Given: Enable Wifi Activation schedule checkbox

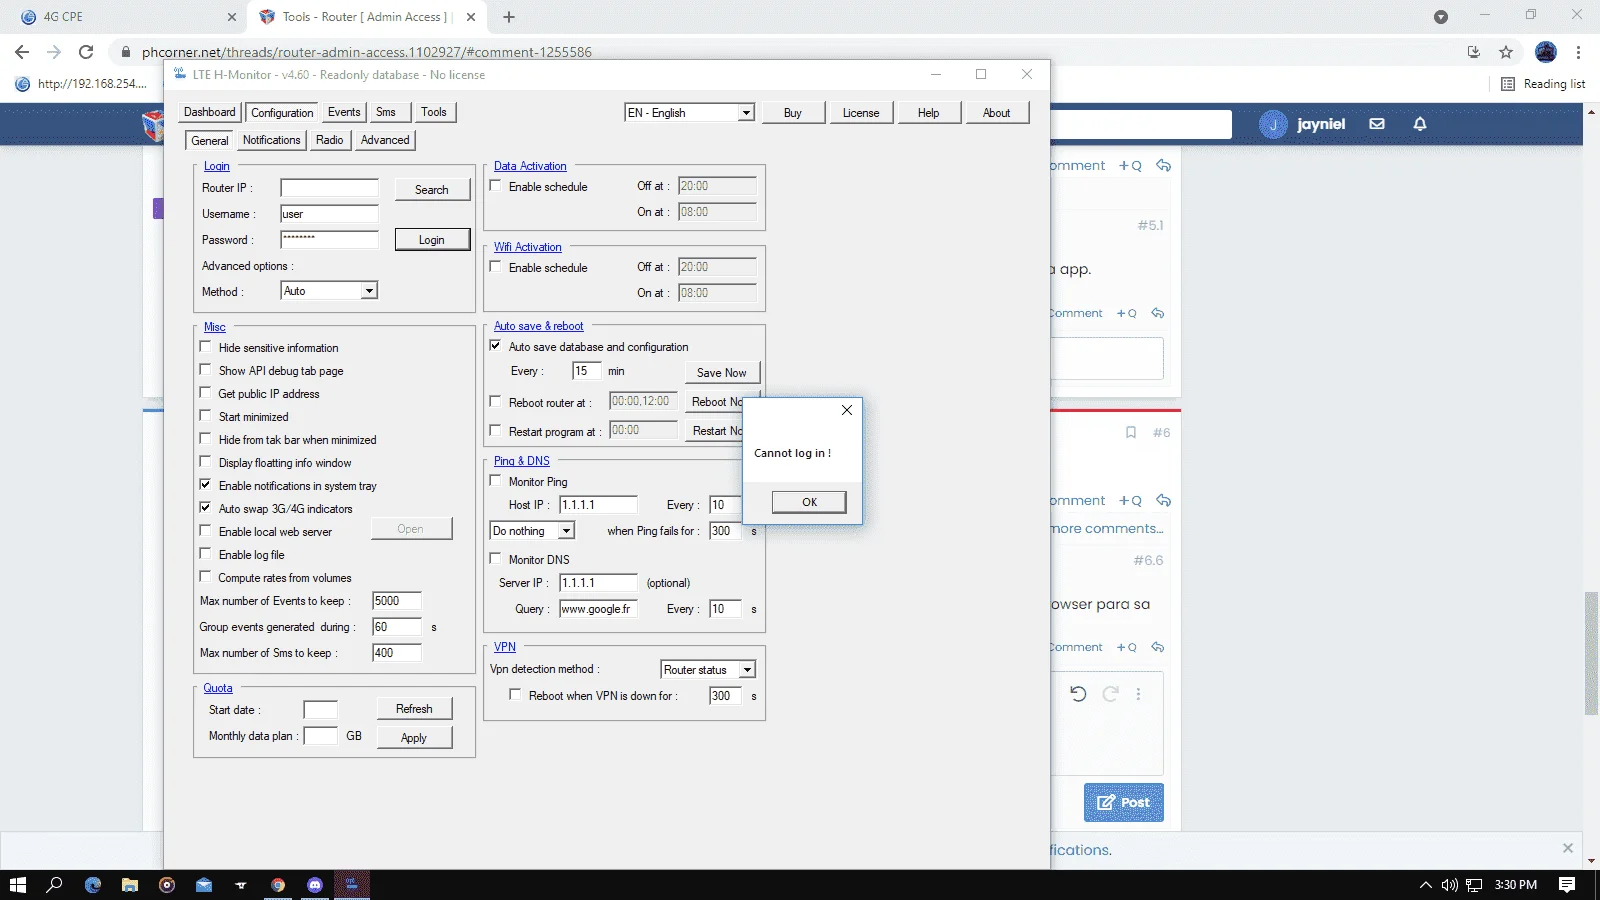Looking at the screenshot, I should coord(495,267).
